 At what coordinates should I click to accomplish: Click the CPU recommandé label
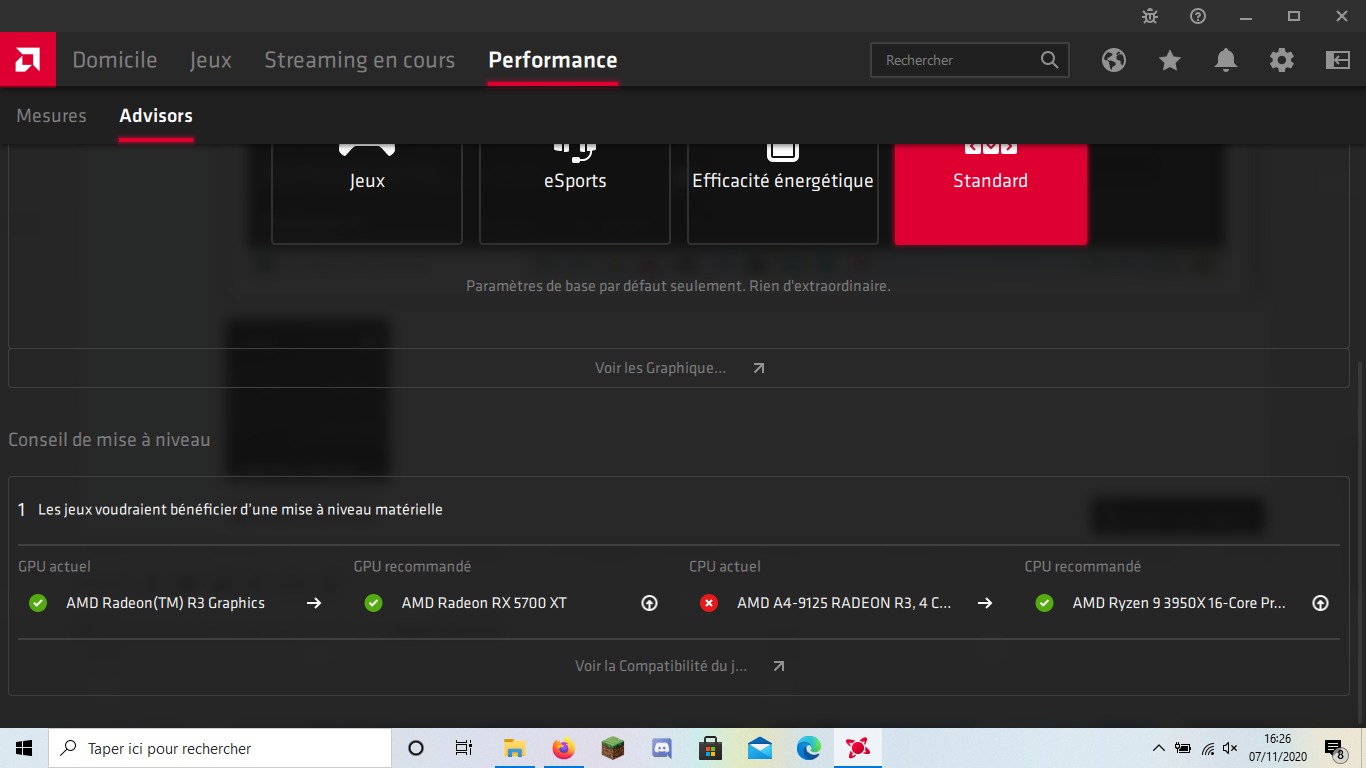click(1083, 567)
